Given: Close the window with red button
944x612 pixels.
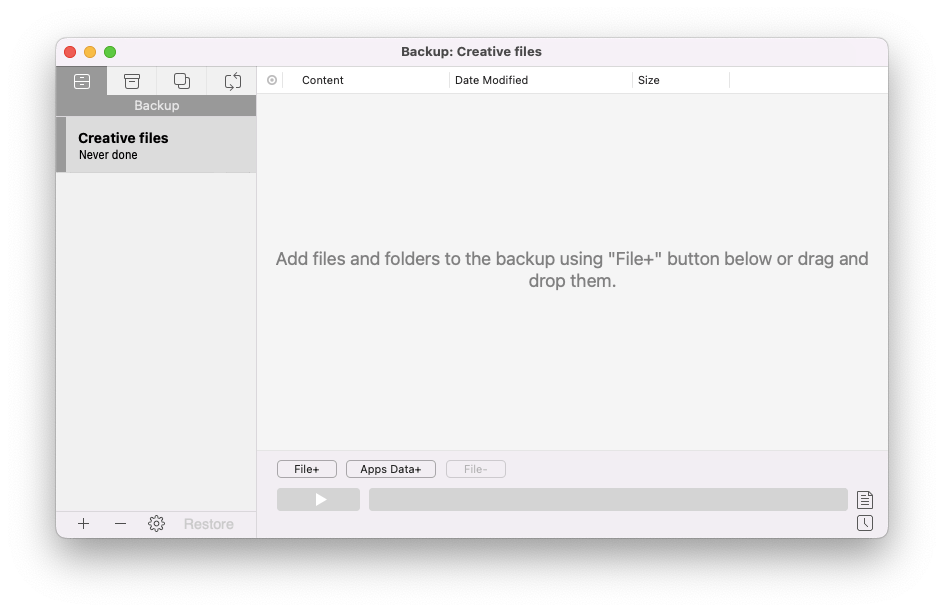Looking at the screenshot, I should point(70,52).
